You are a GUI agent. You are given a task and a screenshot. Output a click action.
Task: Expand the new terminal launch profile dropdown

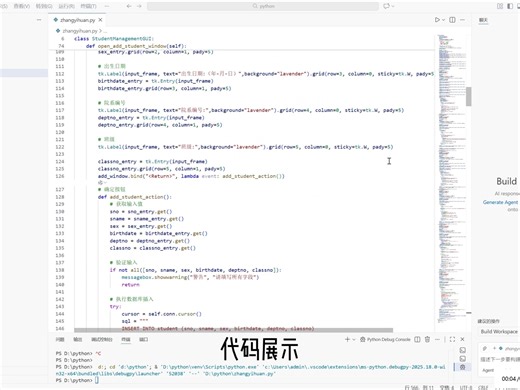click(x=354, y=339)
